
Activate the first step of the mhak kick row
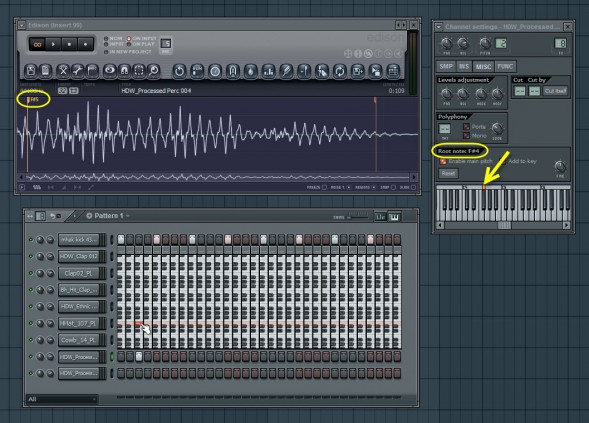pos(121,239)
